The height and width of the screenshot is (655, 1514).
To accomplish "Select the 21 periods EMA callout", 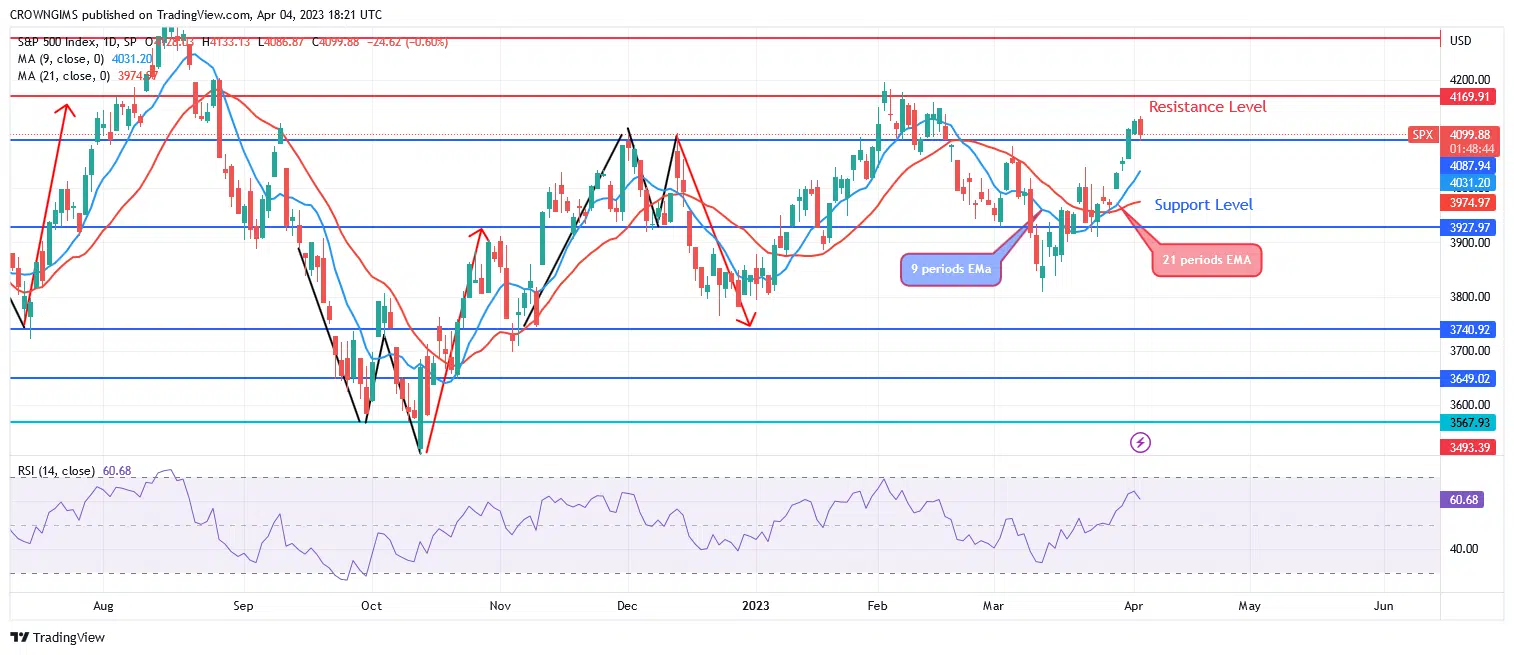I will click(1207, 261).
